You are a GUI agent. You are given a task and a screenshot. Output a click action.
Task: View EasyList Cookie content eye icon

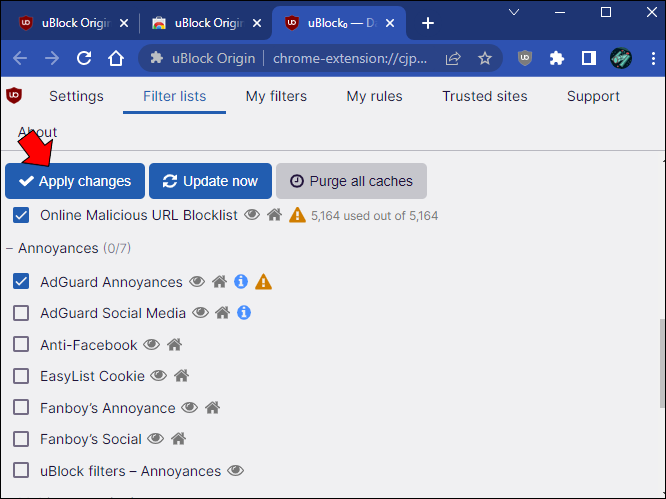pyautogui.click(x=159, y=375)
